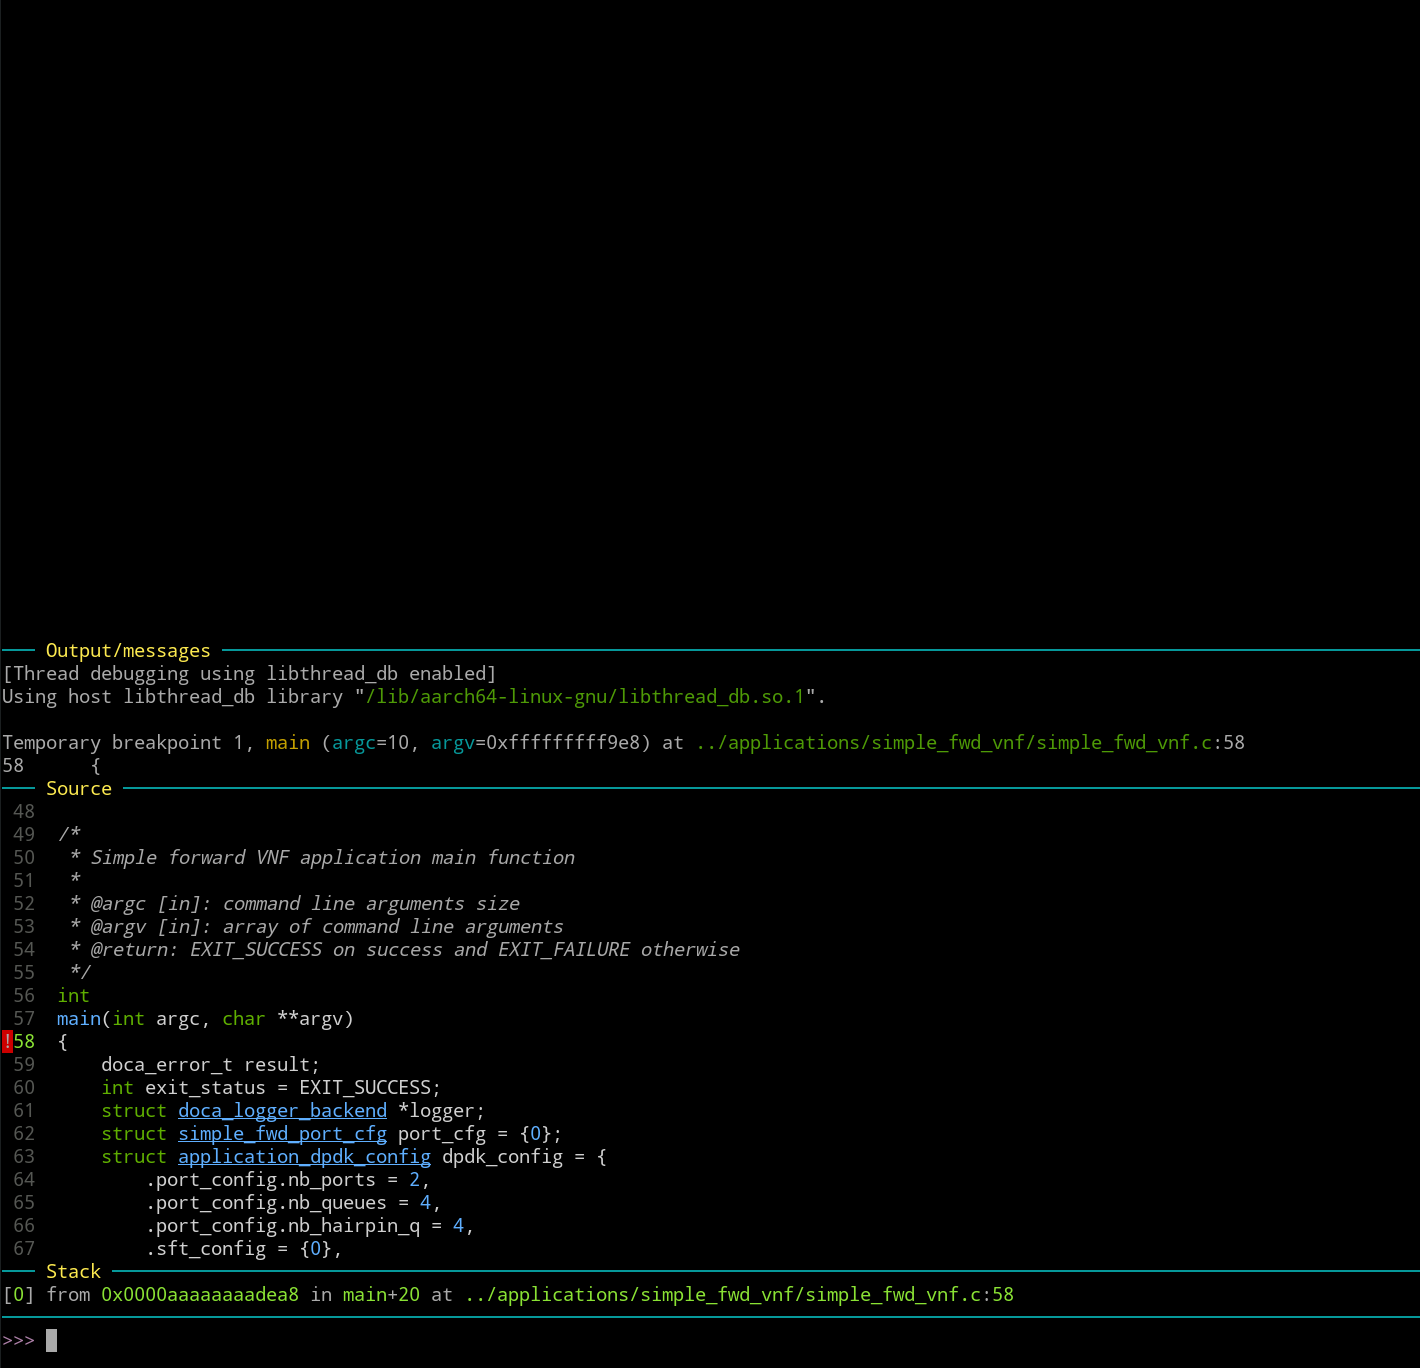The image size is (1420, 1368).
Task: Click the application_dpdk_config struct name
Action: [304, 1157]
